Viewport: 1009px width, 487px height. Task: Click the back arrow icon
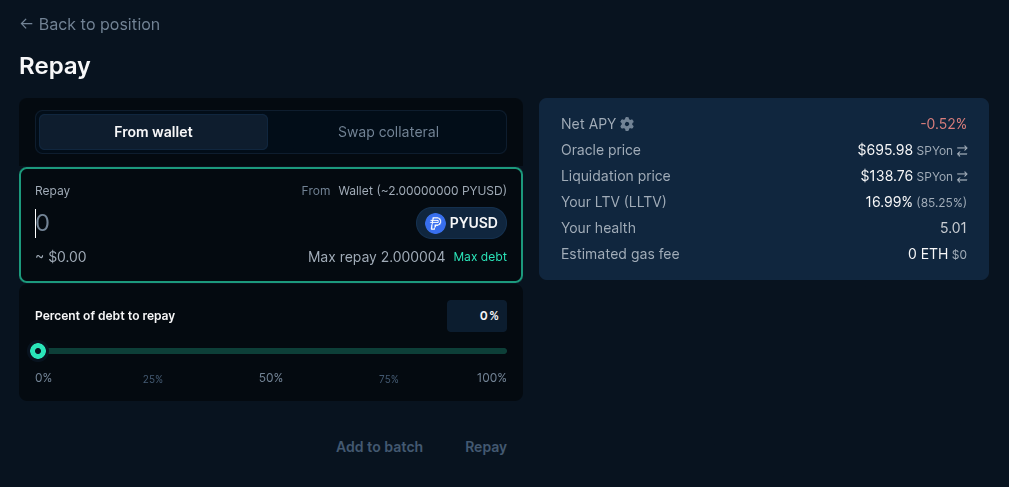pyautogui.click(x=27, y=24)
